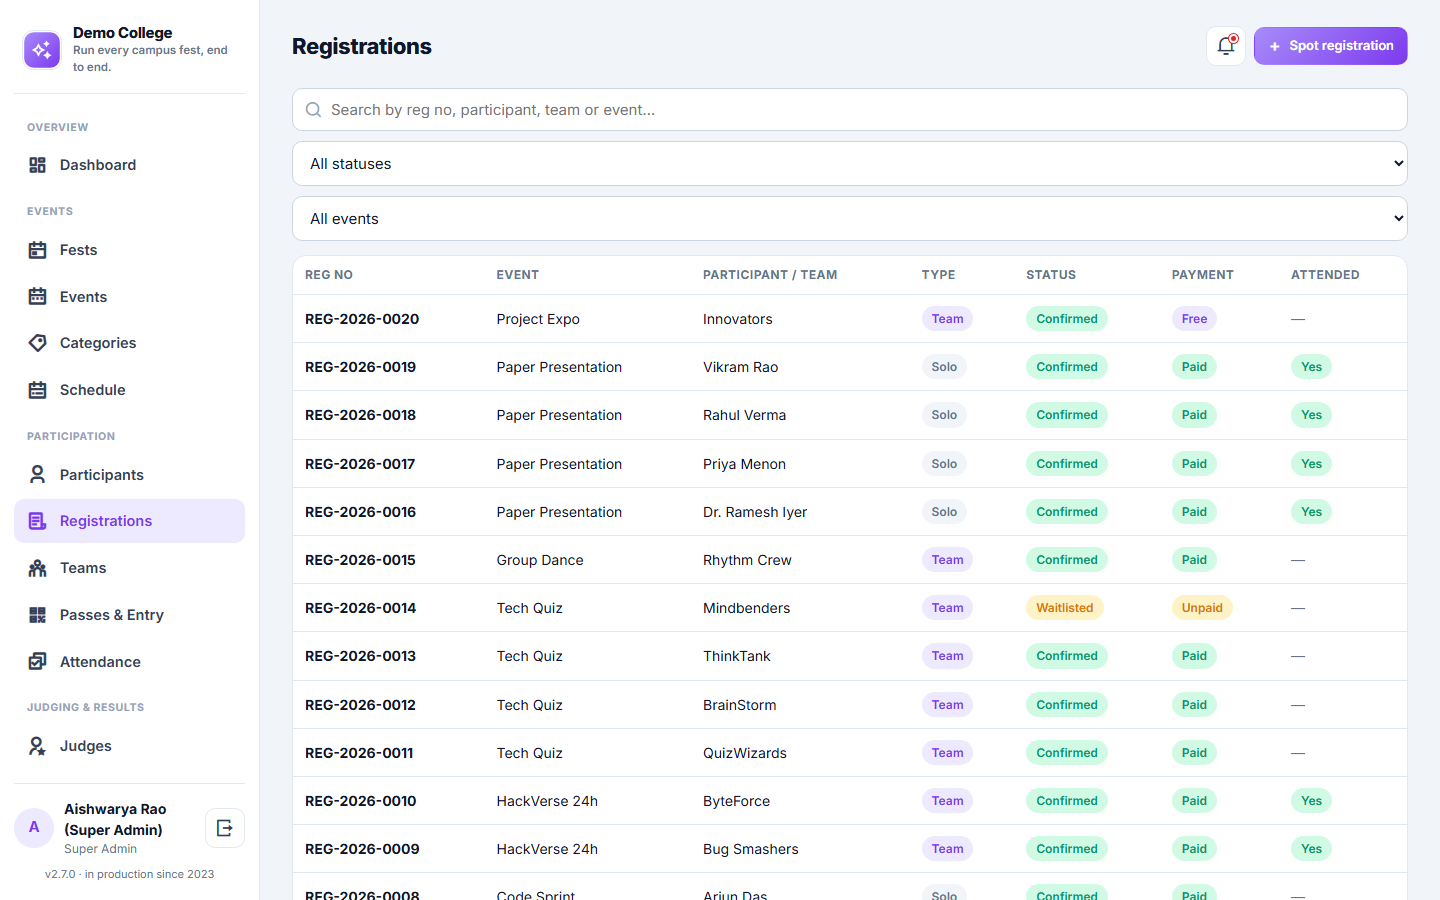Screen dimensions: 1440x900
Task: Click the Schedule calendar icon
Action: (38, 390)
